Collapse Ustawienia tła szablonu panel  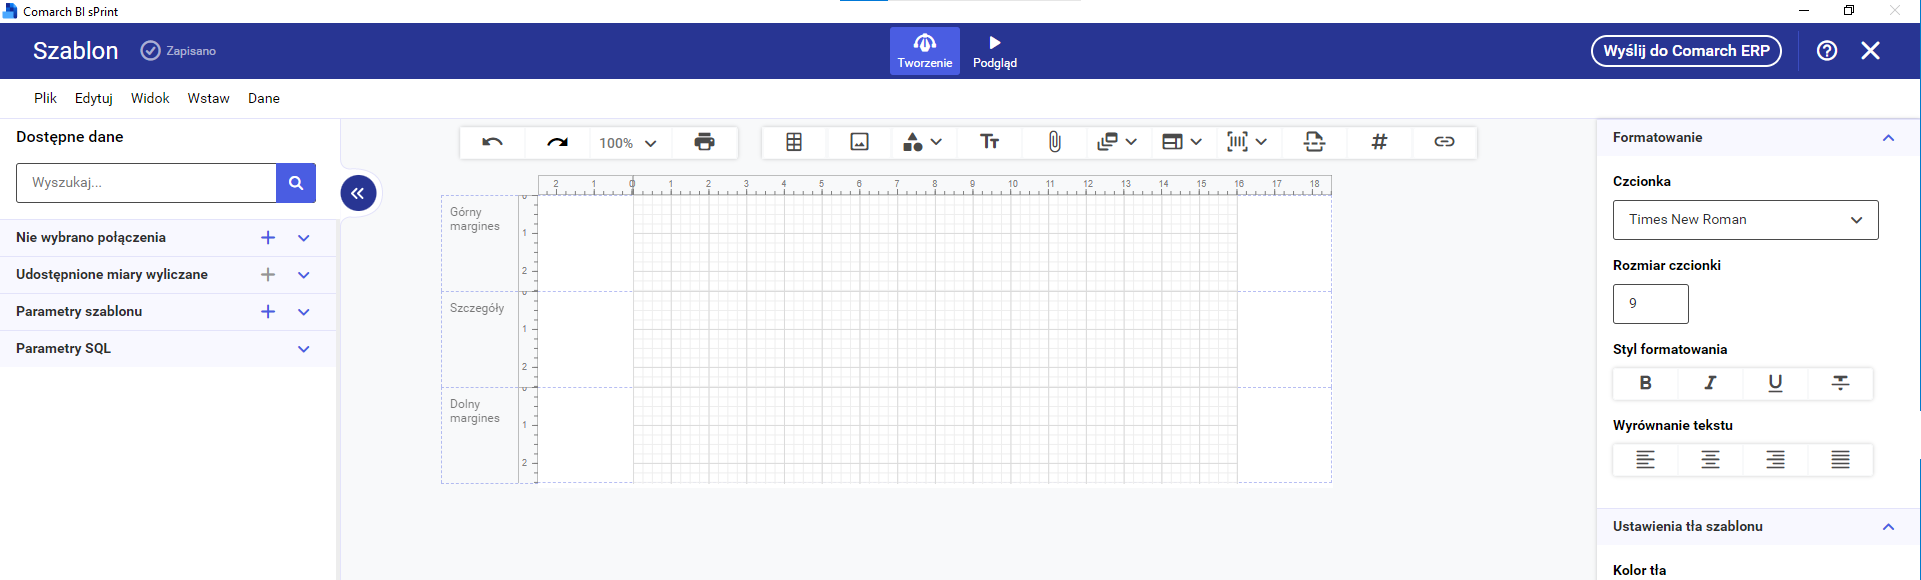pyautogui.click(x=1888, y=527)
